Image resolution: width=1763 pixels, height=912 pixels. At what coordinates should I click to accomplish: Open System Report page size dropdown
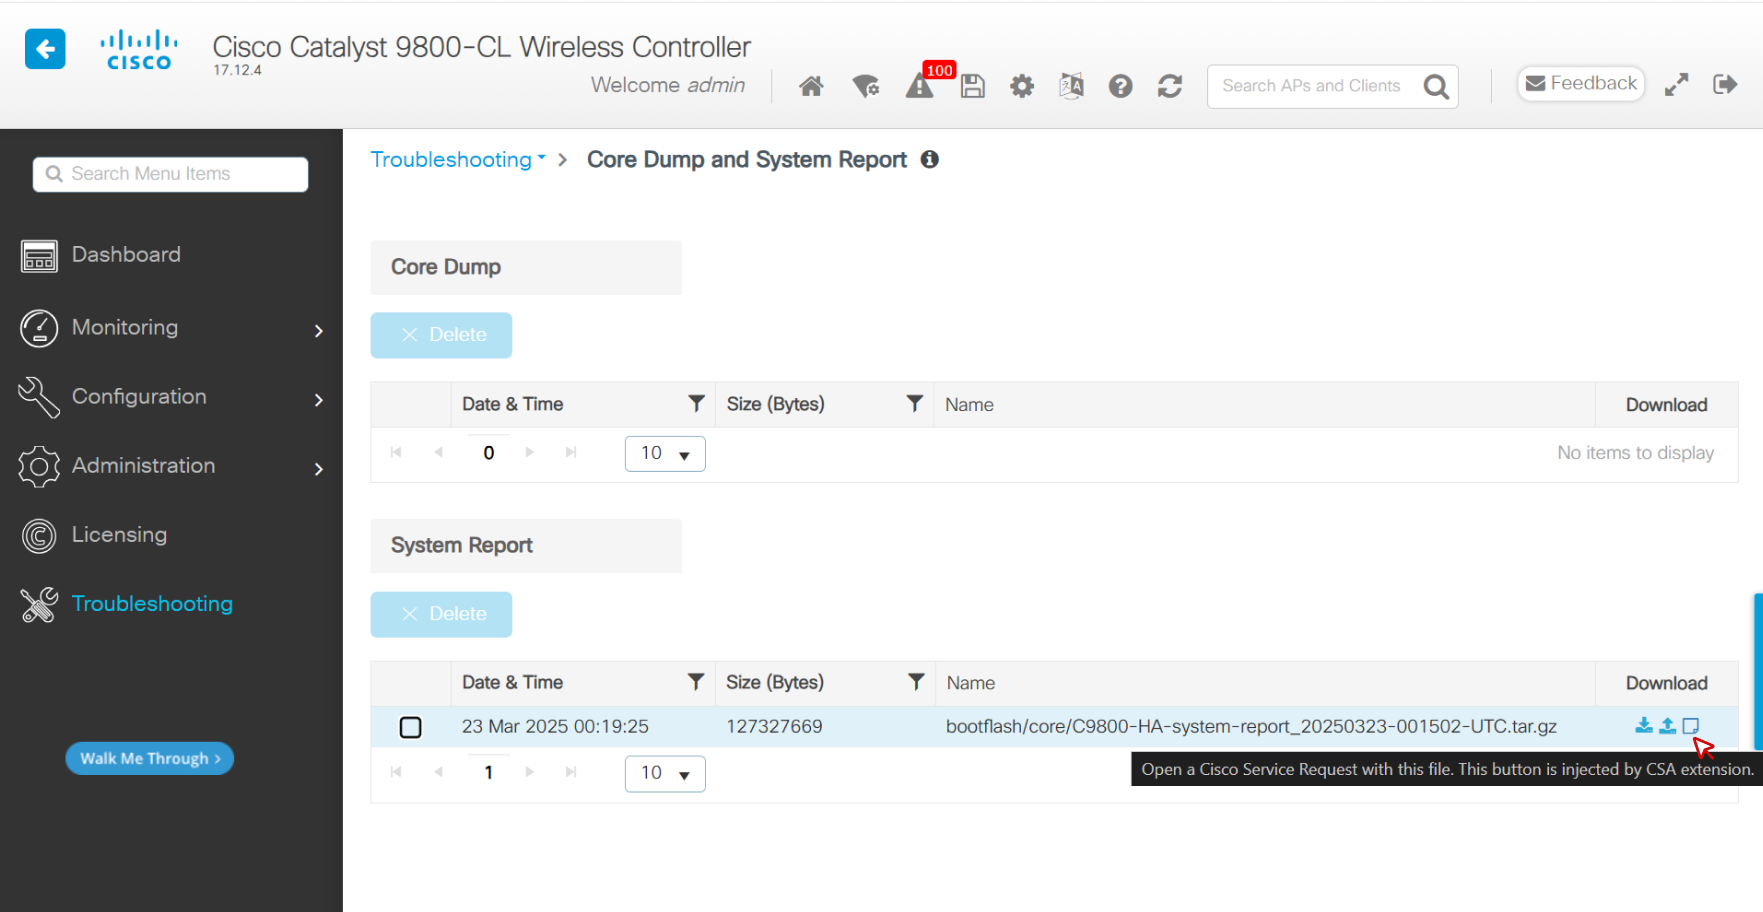[x=665, y=773]
